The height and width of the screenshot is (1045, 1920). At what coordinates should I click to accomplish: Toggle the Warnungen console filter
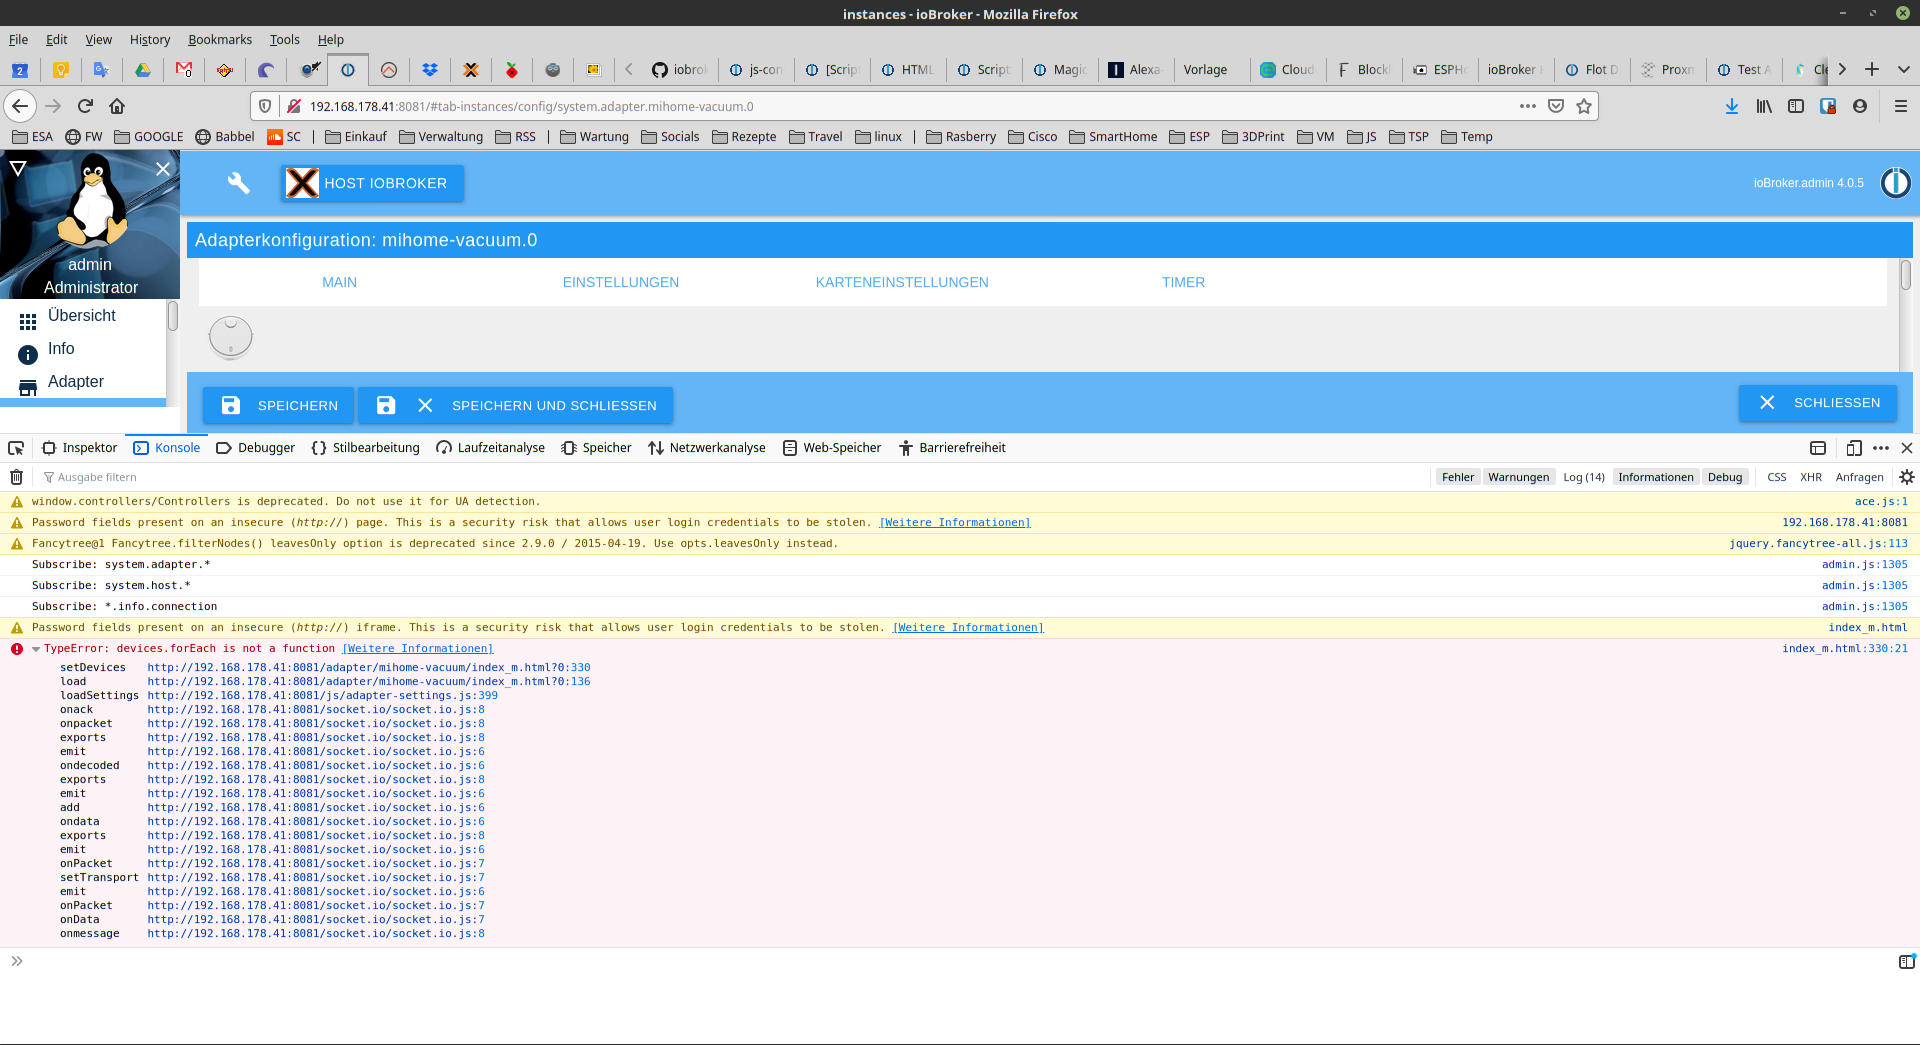[1518, 477]
